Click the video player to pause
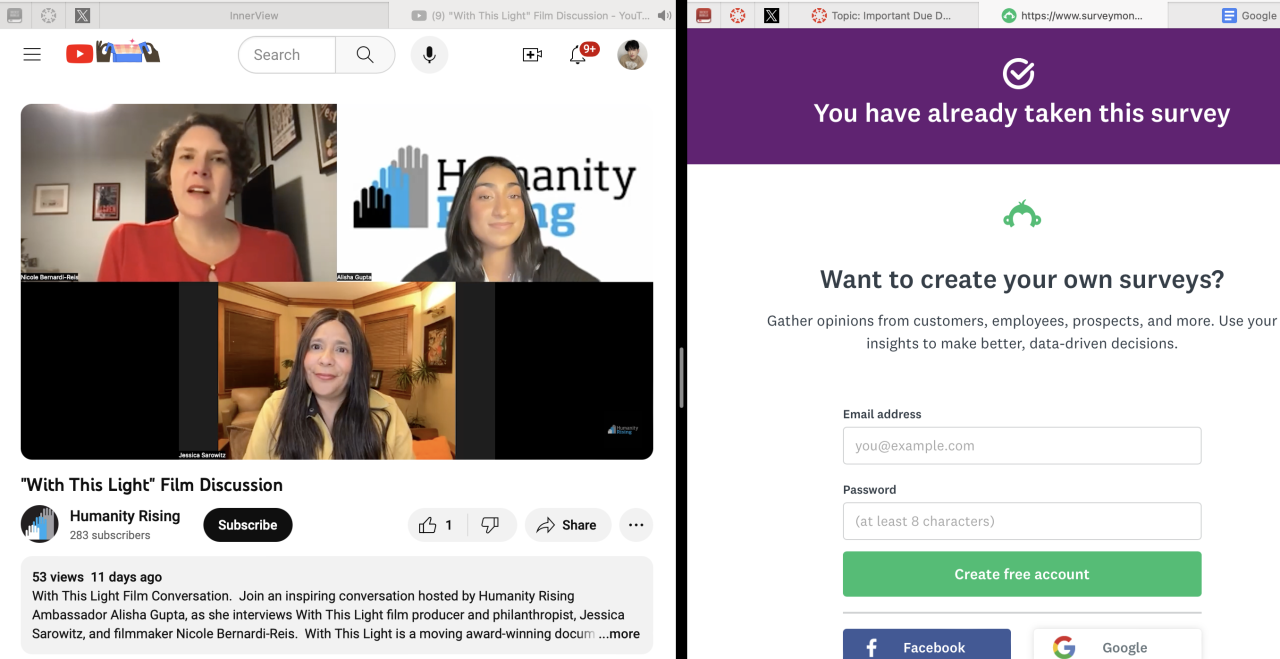 tap(337, 281)
